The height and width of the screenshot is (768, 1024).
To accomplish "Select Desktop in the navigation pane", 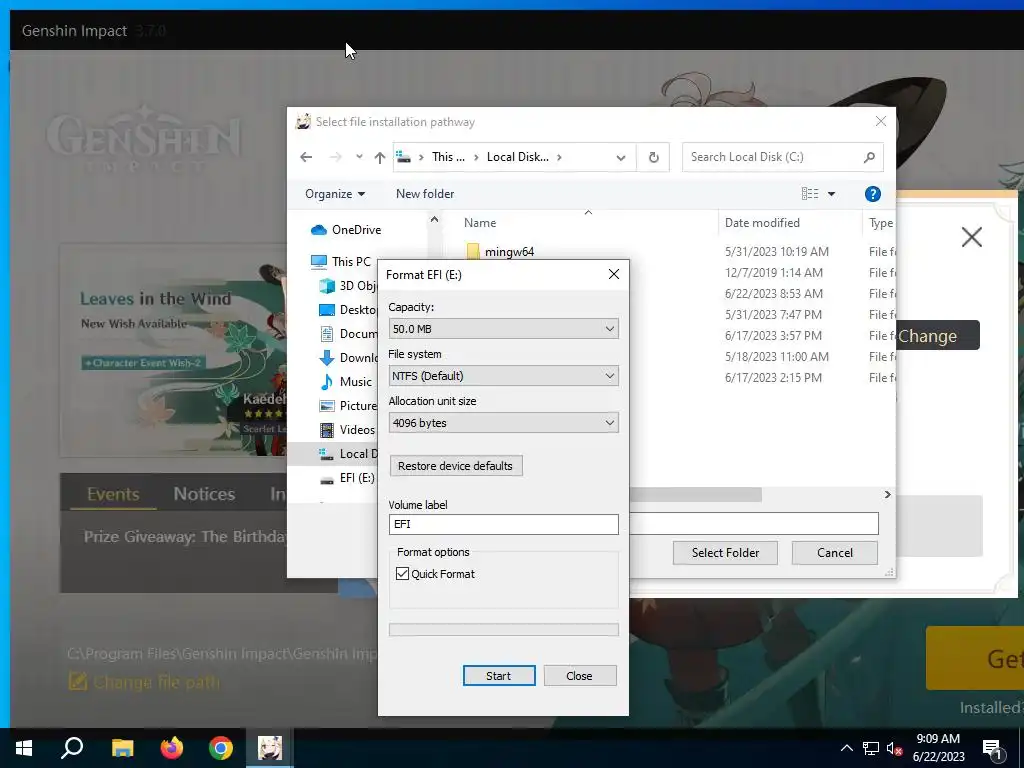I will point(348,310).
